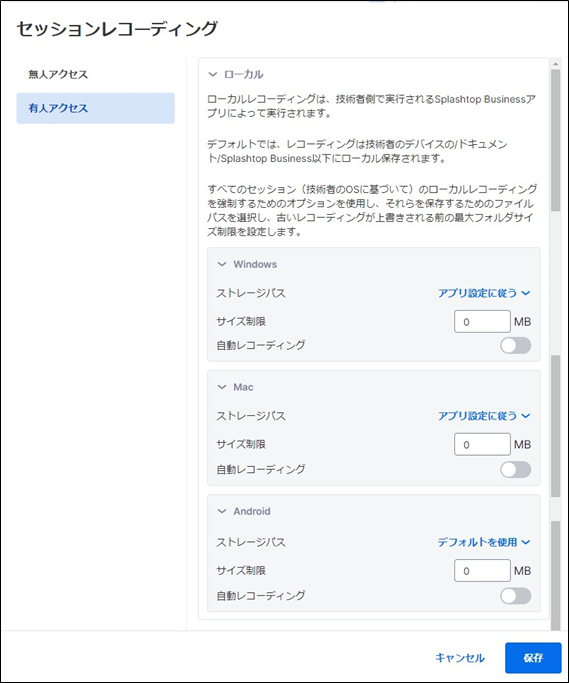Click MB unit beside Windows size limit
This screenshot has height=683, width=569.
pos(522,322)
